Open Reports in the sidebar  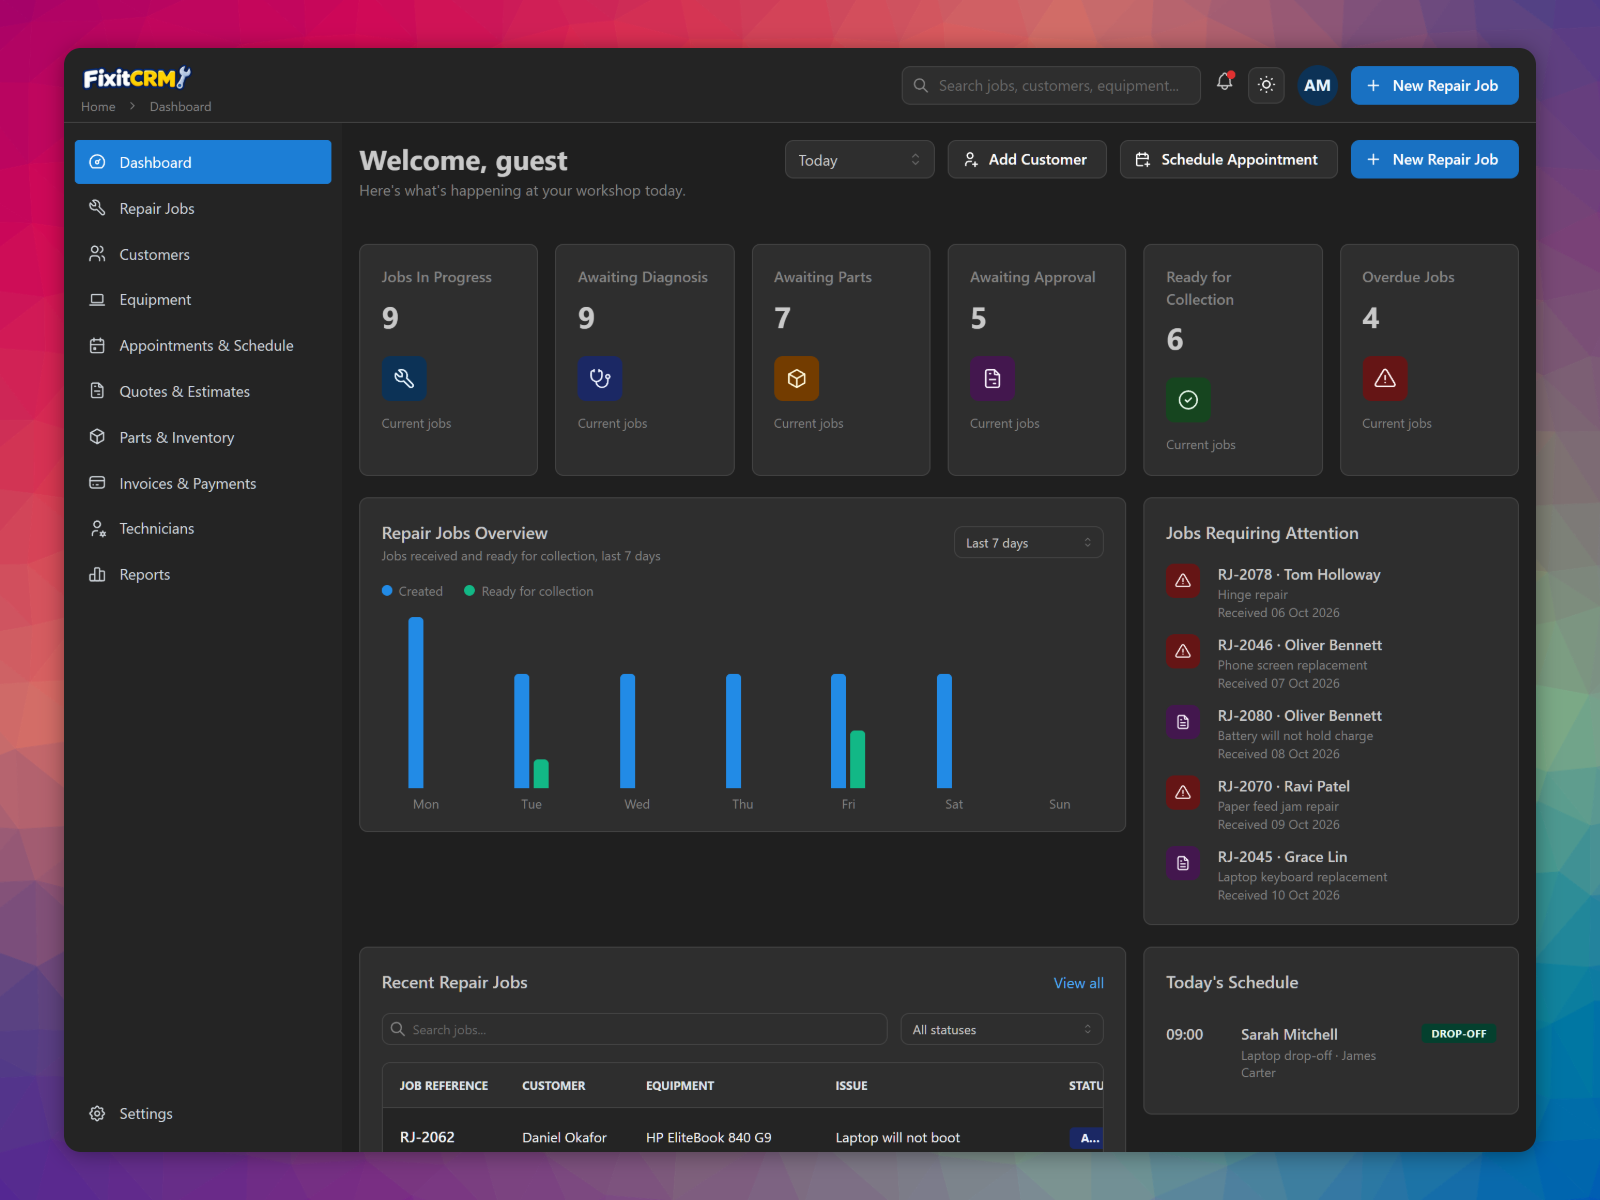pos(203,574)
